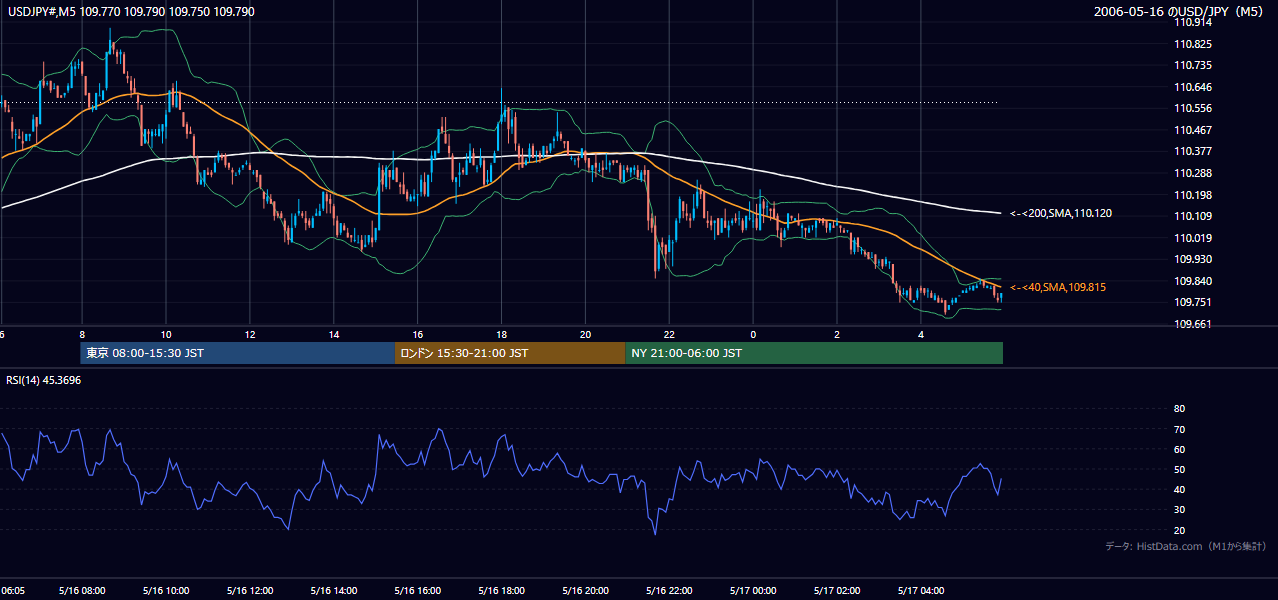Click hour marker 14 above session bars
The width and height of the screenshot is (1278, 600).
[334, 334]
